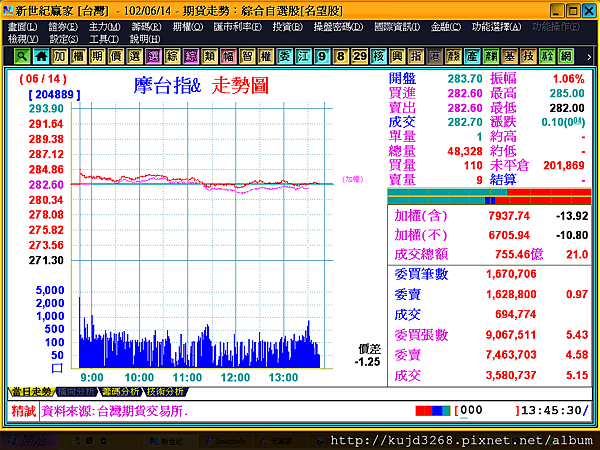
Task: Click the 基 toolbar icon
Action: 509,56
